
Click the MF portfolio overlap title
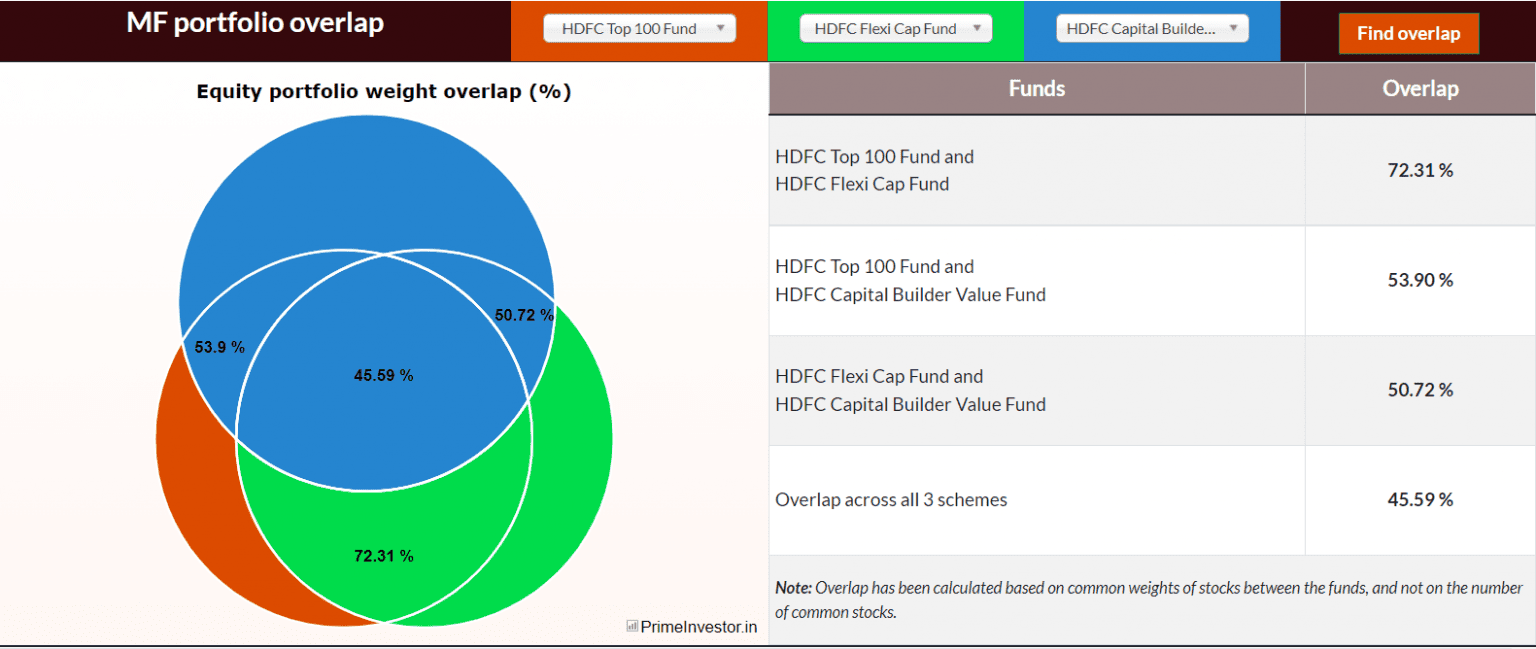254,23
